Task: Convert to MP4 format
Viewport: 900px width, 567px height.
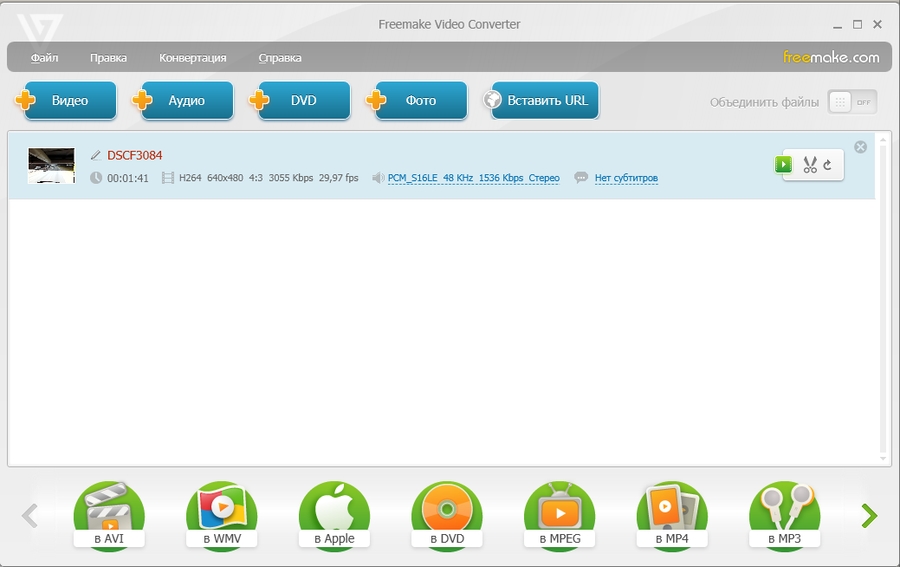Action: [x=672, y=516]
